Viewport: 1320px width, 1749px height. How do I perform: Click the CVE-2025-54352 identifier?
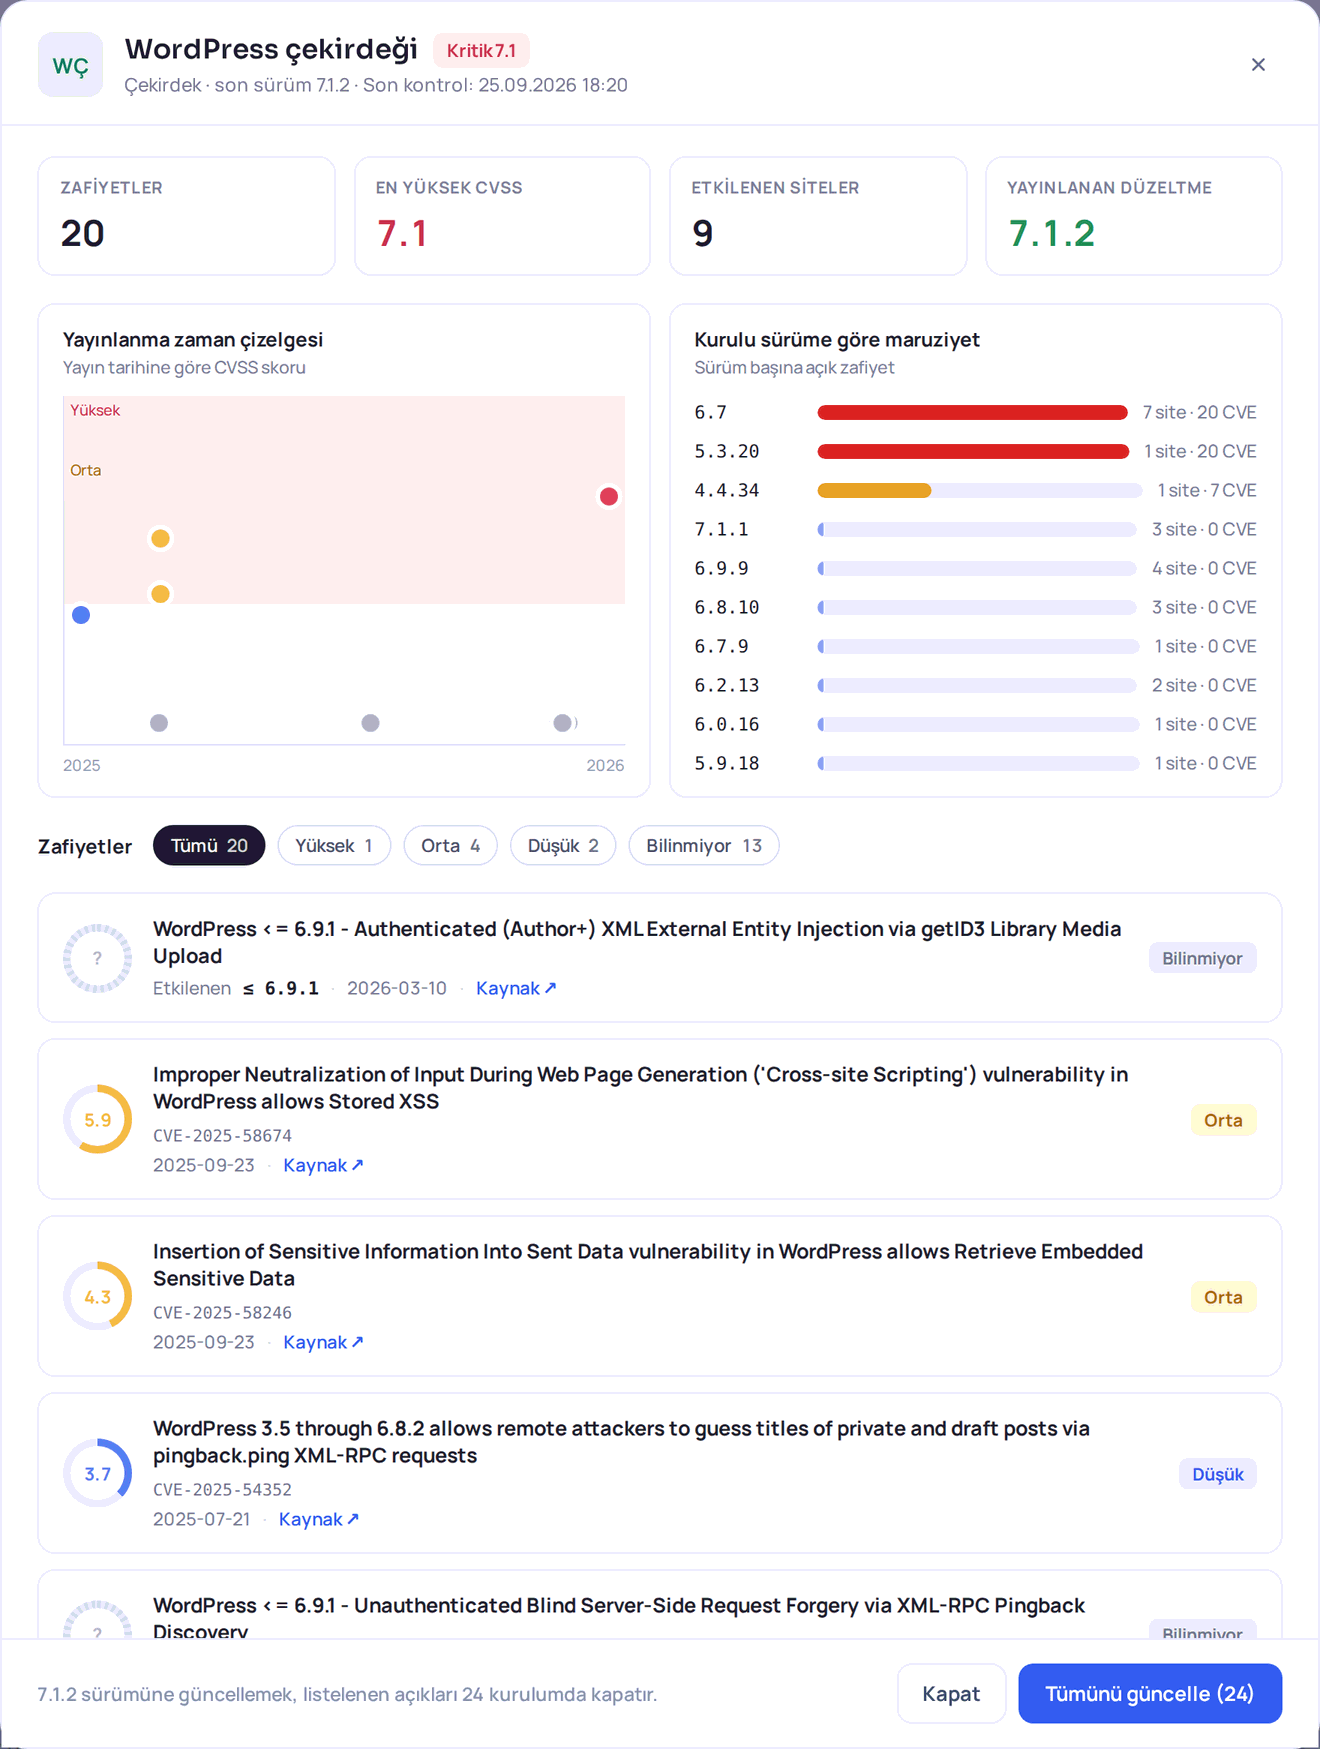[x=222, y=1490]
